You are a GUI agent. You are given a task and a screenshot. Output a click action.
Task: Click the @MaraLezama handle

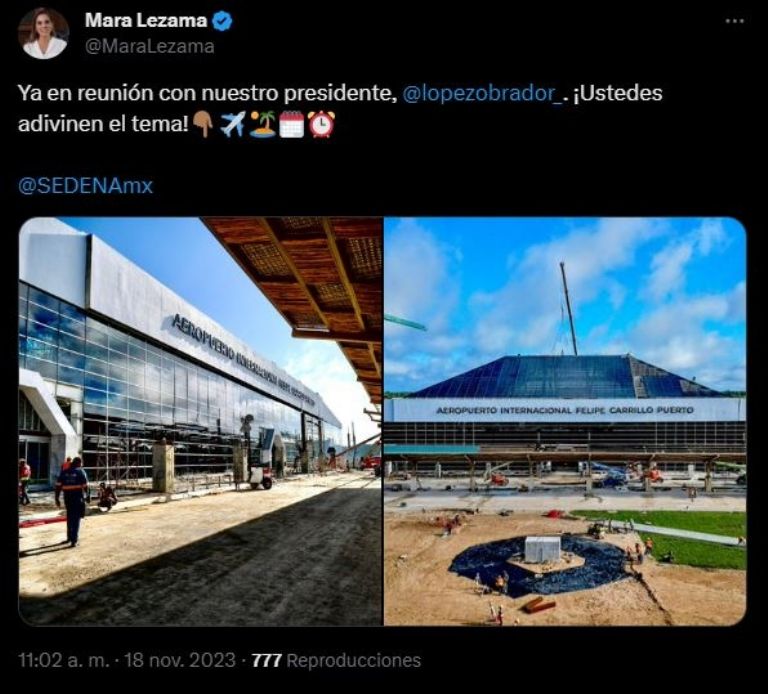(149, 47)
